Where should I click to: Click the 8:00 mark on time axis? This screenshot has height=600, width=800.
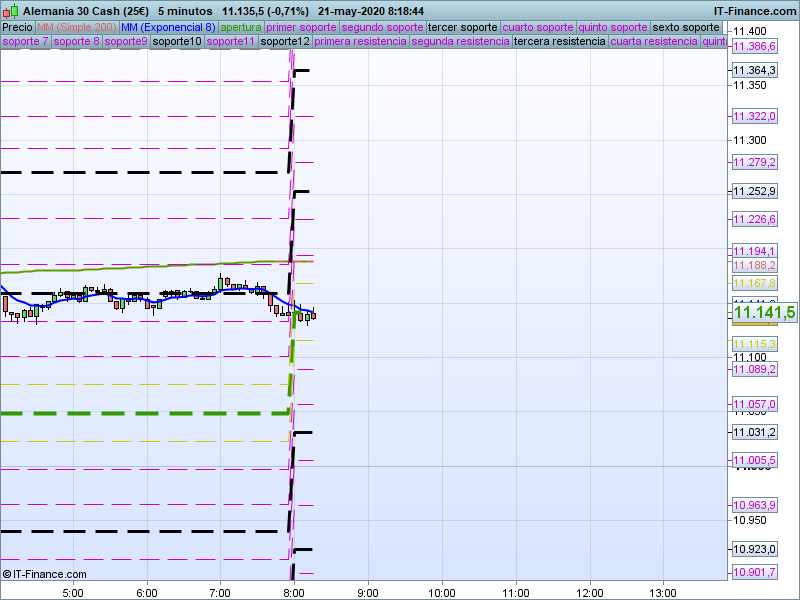pyautogui.click(x=294, y=591)
